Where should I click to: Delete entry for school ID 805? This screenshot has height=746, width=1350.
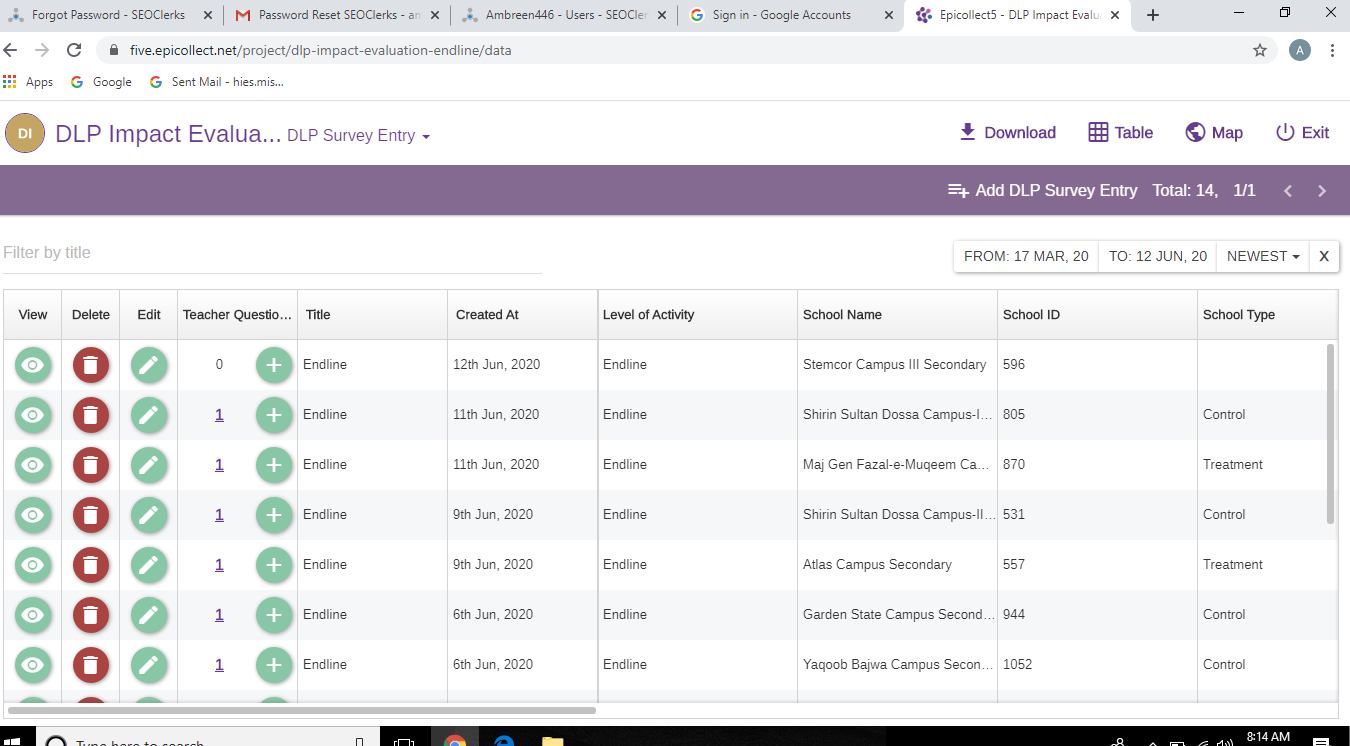tap(91, 415)
